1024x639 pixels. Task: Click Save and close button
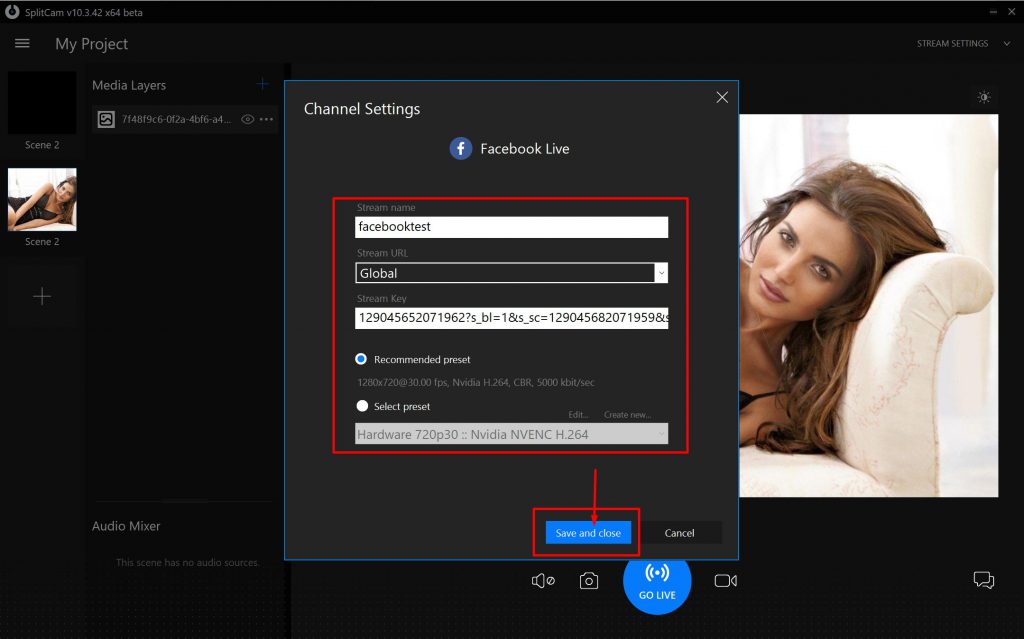point(588,532)
